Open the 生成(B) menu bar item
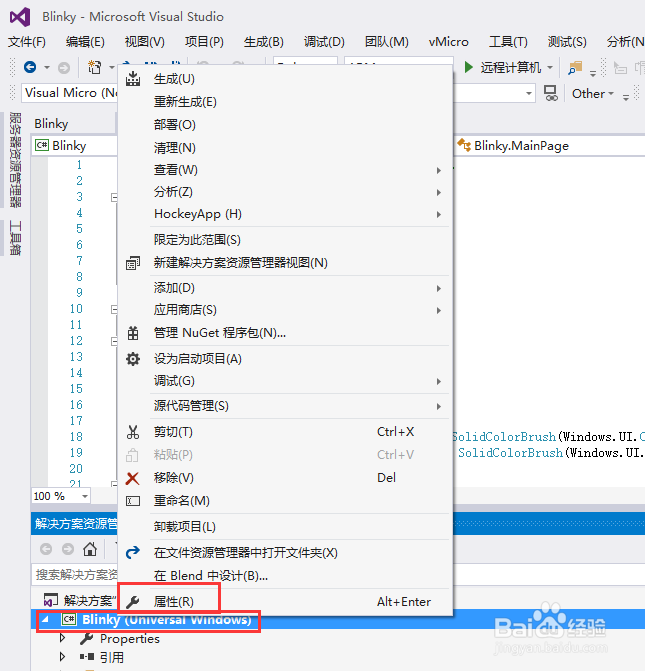 (264, 42)
